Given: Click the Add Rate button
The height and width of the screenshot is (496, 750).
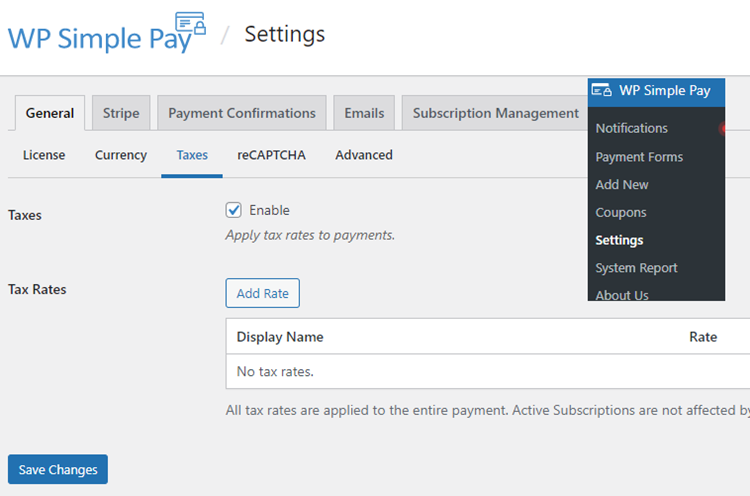Looking at the screenshot, I should click(263, 293).
